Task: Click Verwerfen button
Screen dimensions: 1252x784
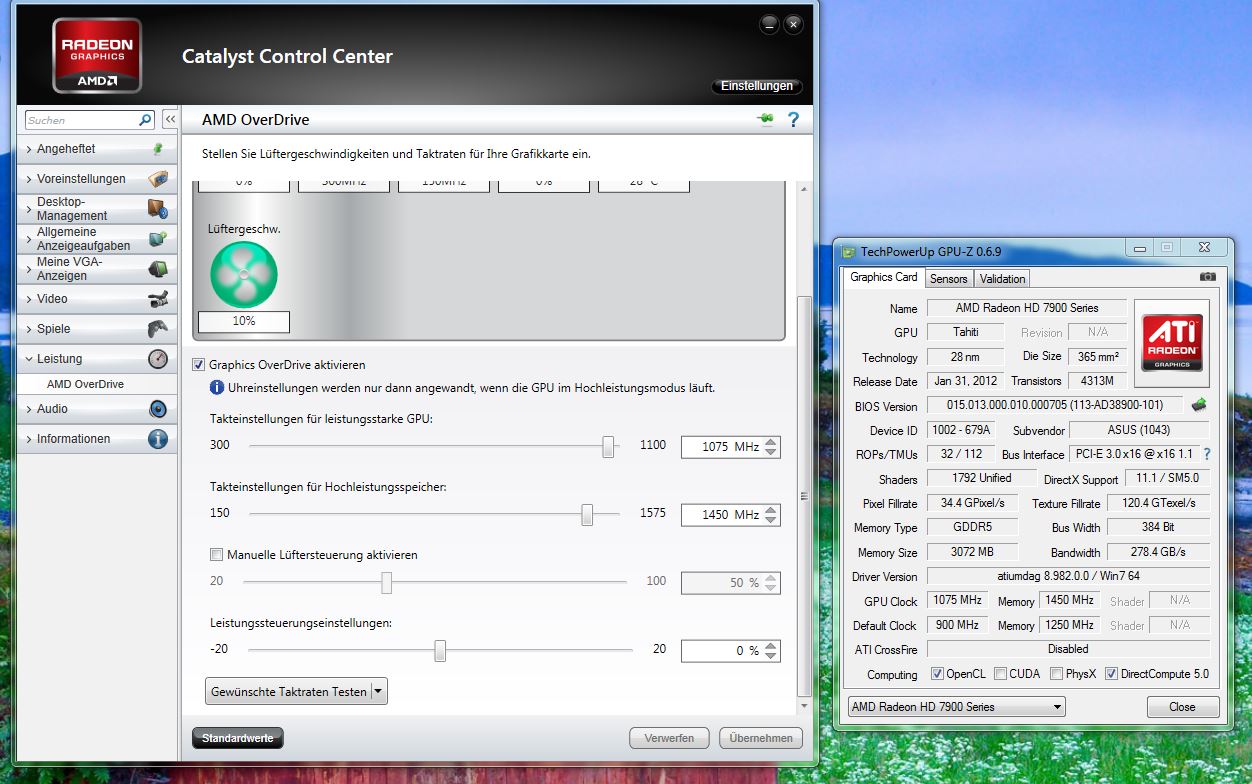Action: [x=669, y=738]
